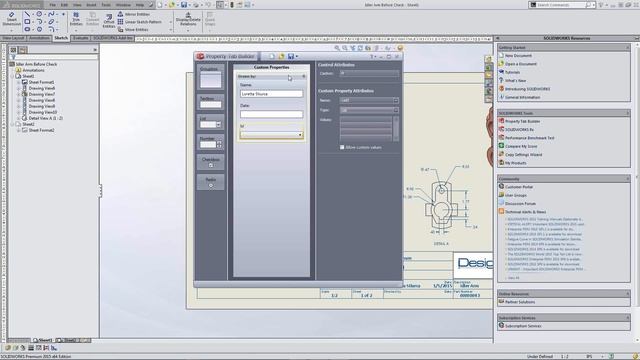Collapse the Drawn by groupbox

[x=303, y=76]
